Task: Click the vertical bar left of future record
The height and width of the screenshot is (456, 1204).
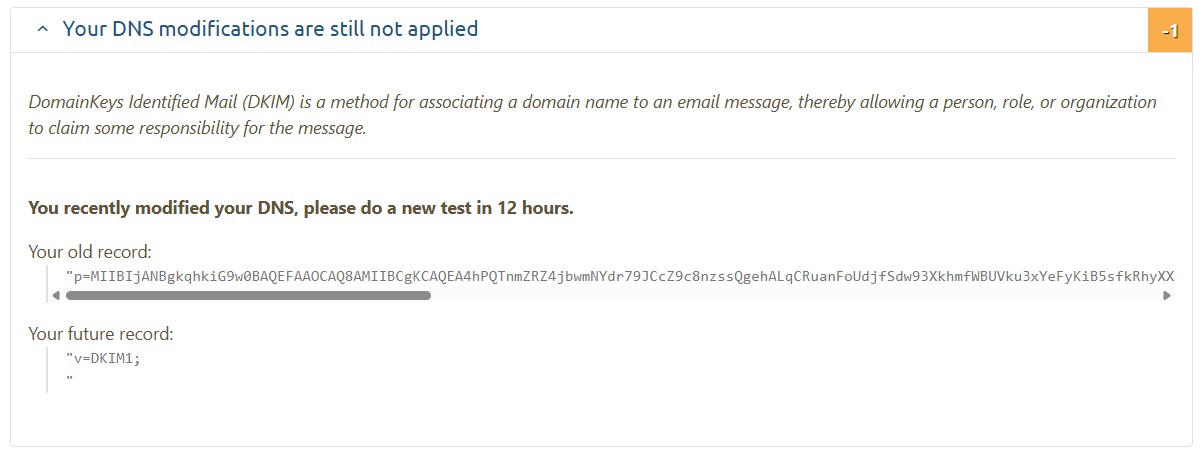Action: click(x=47, y=368)
